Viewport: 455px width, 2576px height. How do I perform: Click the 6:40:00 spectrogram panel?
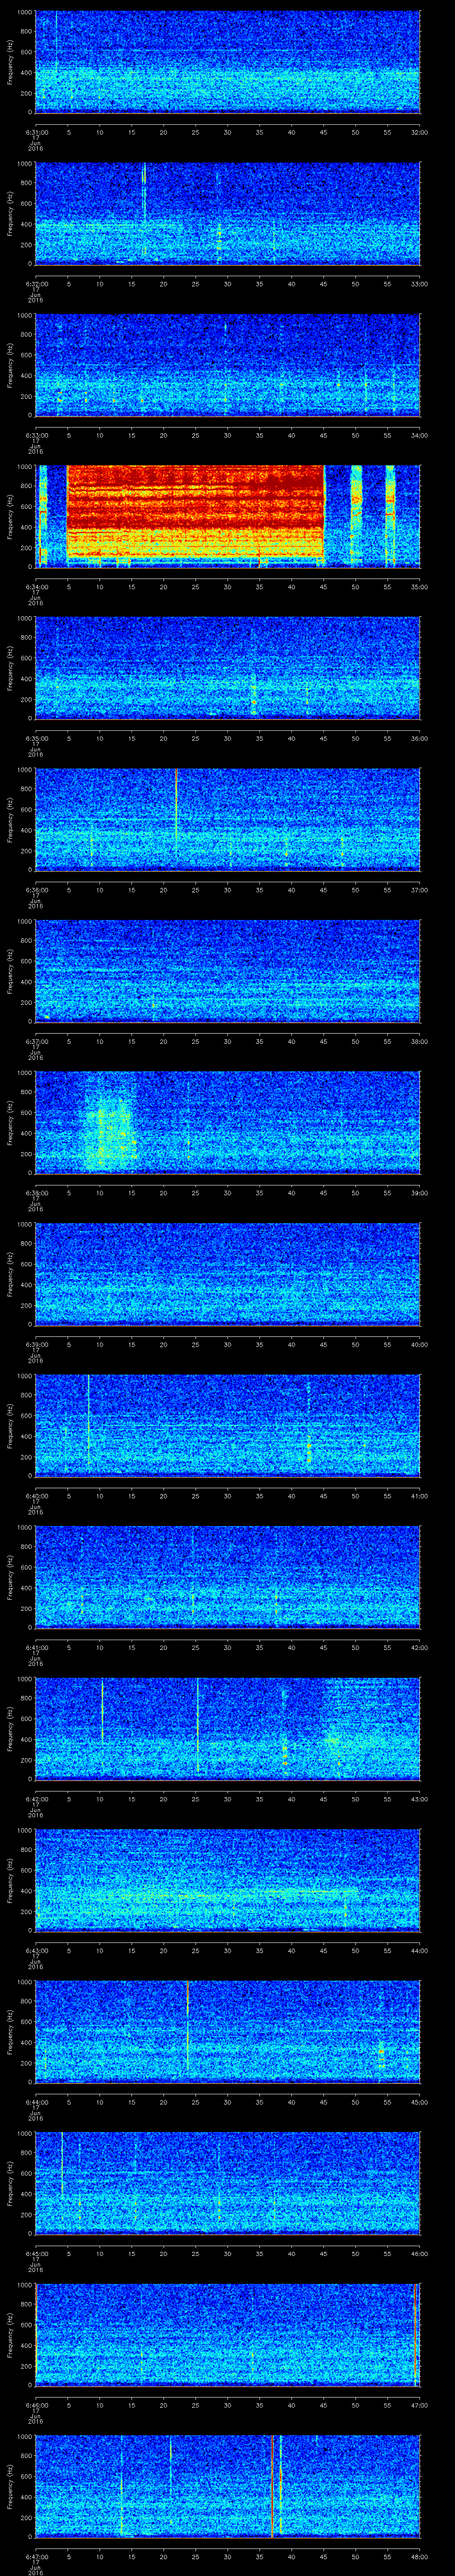pyautogui.click(x=228, y=1426)
